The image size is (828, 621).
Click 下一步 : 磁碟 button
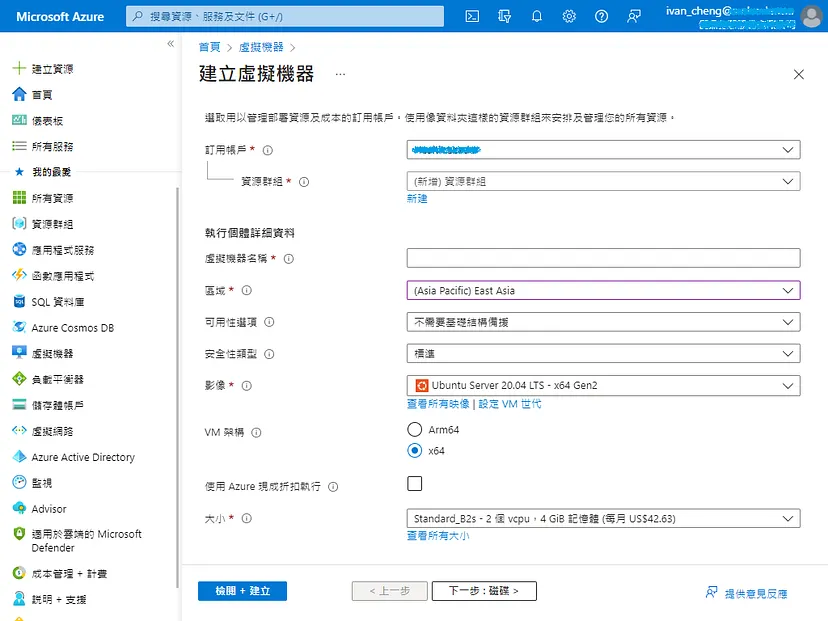(x=484, y=591)
